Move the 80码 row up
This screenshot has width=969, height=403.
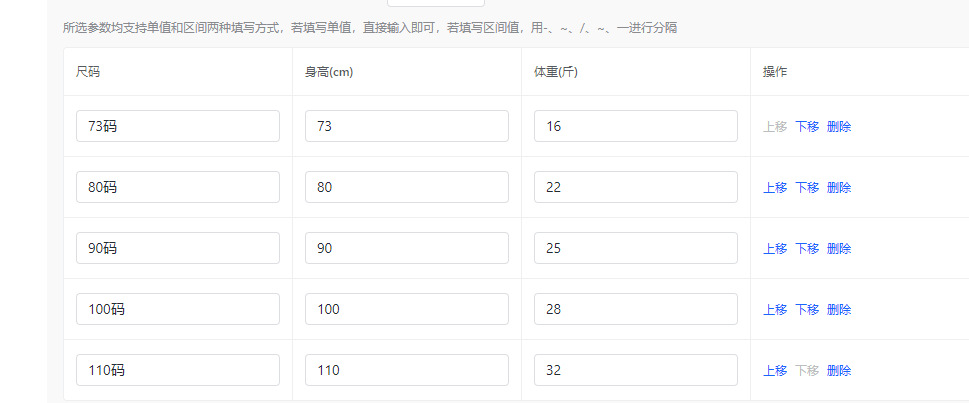[x=775, y=188]
